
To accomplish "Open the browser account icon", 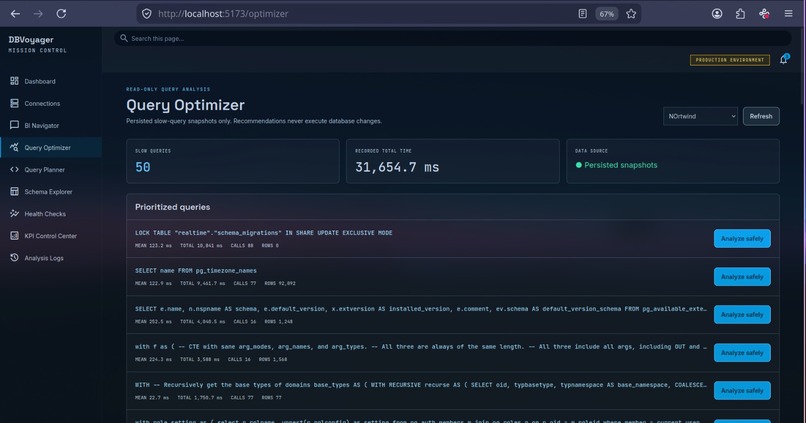I will pyautogui.click(x=717, y=14).
